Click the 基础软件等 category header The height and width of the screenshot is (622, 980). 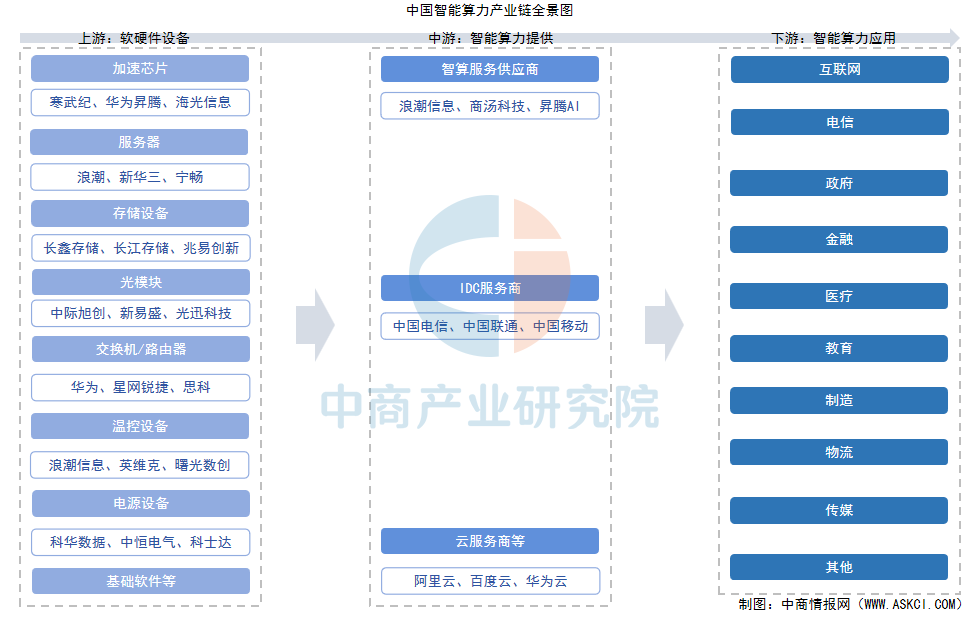click(x=141, y=581)
